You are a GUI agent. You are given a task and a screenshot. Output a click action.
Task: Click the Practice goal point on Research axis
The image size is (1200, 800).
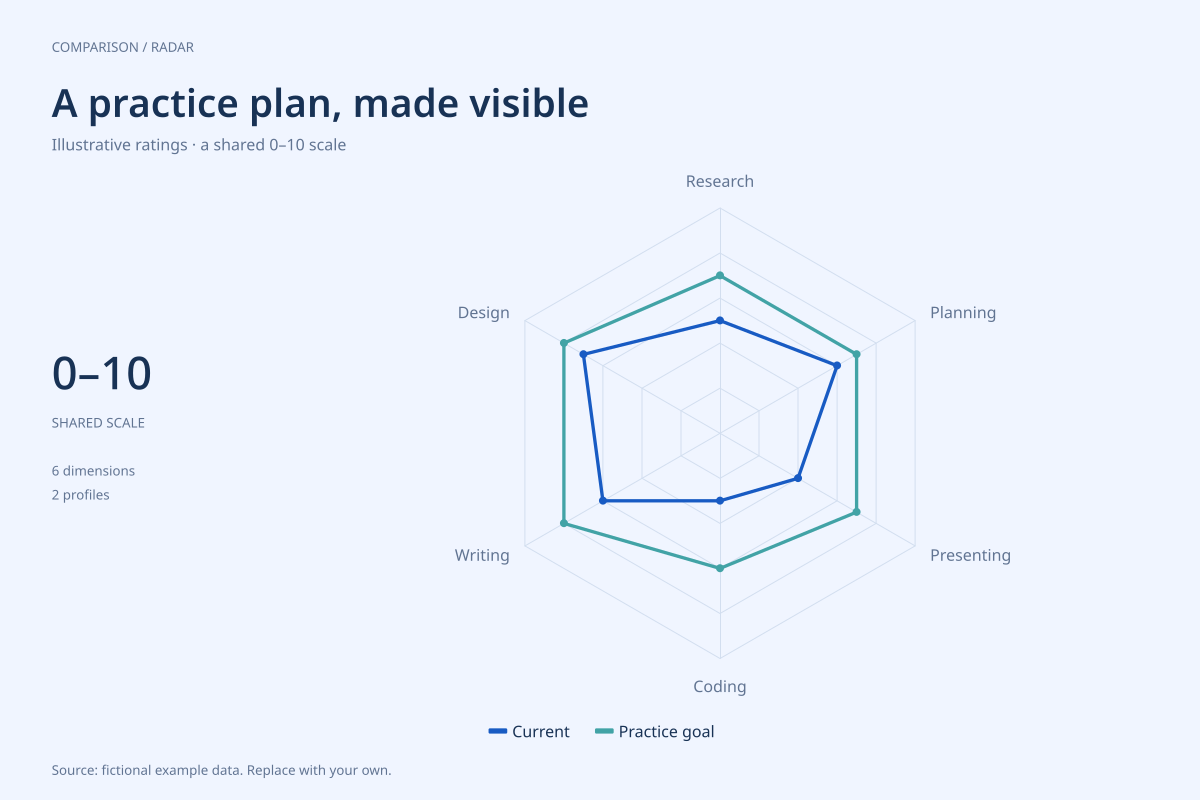pyautogui.click(x=720, y=276)
